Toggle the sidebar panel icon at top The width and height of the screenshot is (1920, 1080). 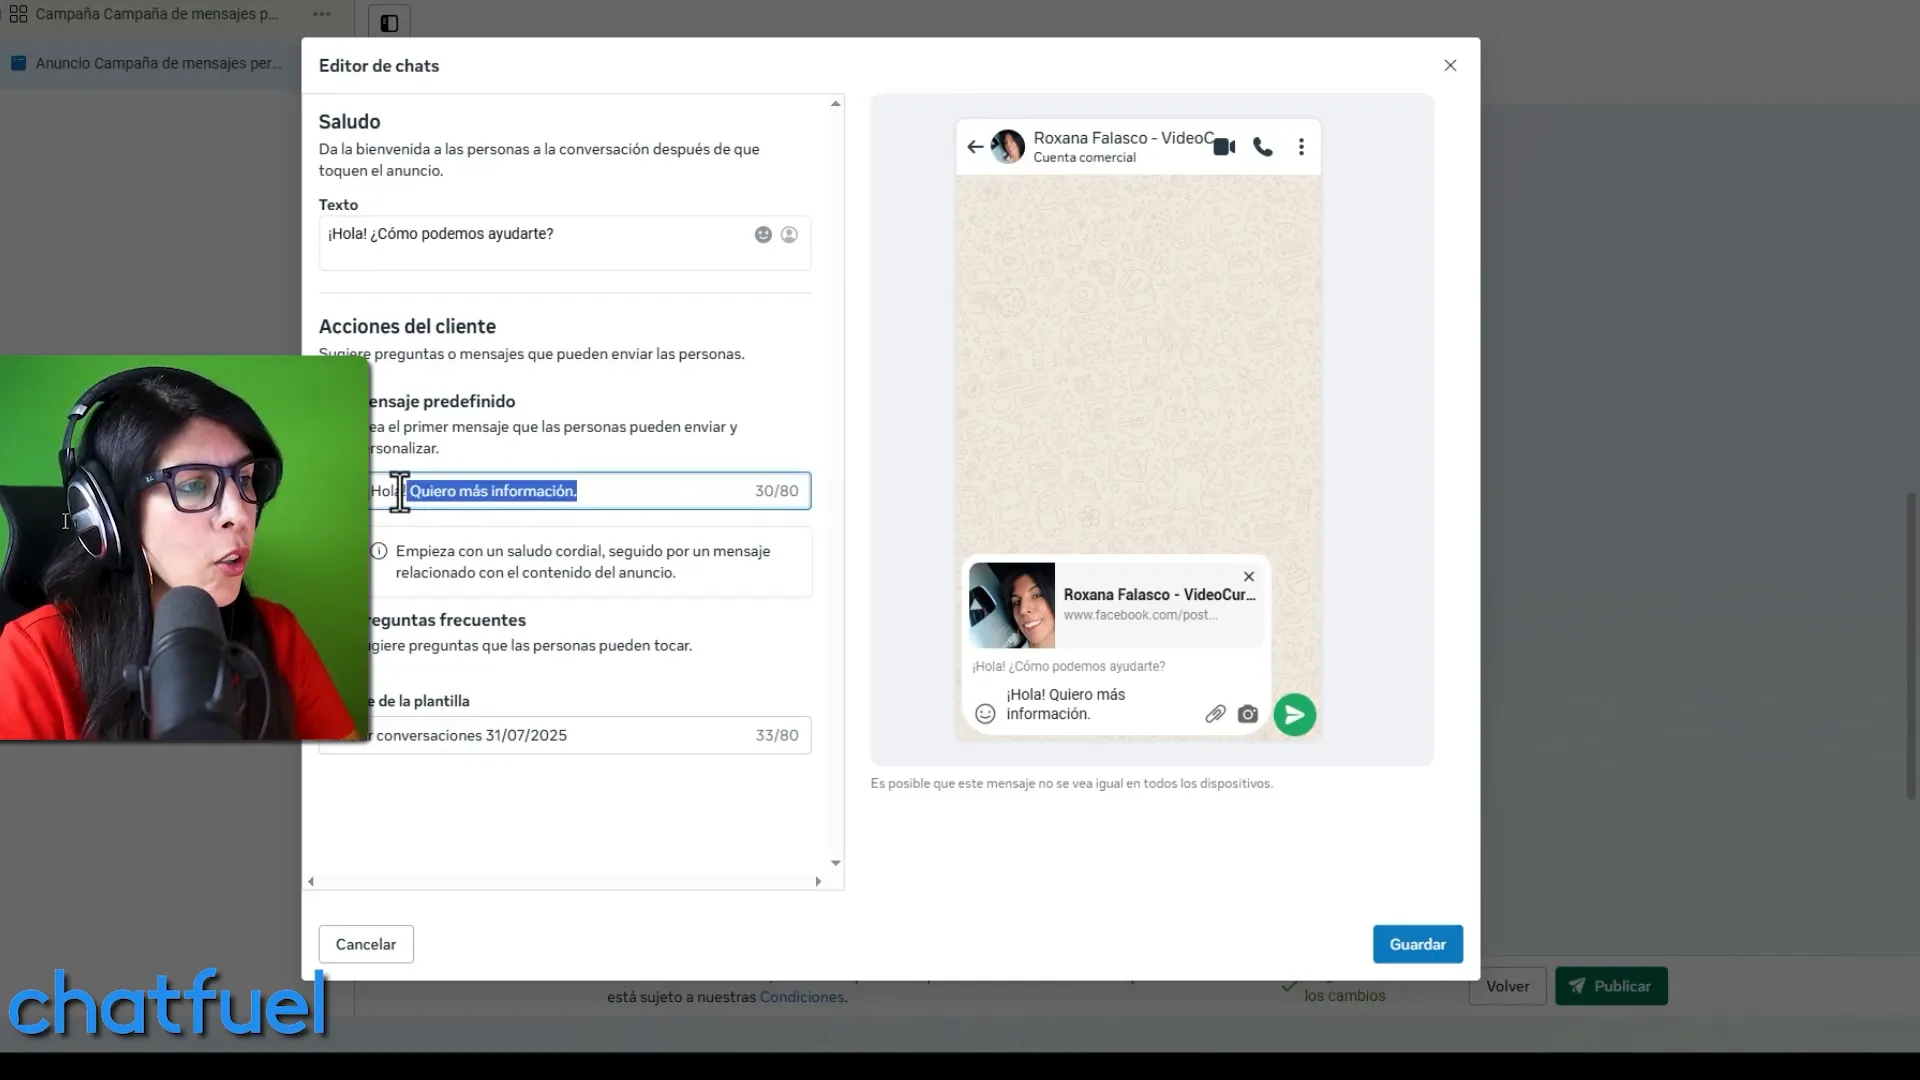(389, 22)
